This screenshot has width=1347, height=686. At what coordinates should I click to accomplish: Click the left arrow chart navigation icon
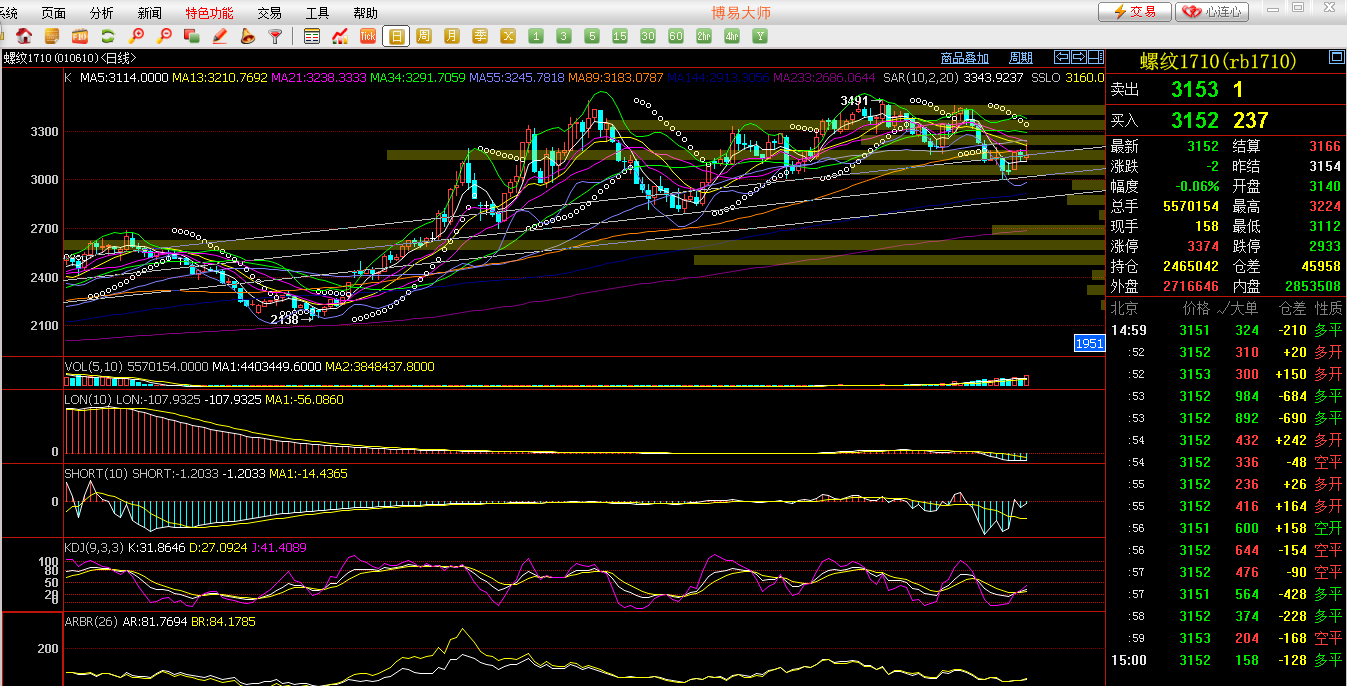point(1062,57)
